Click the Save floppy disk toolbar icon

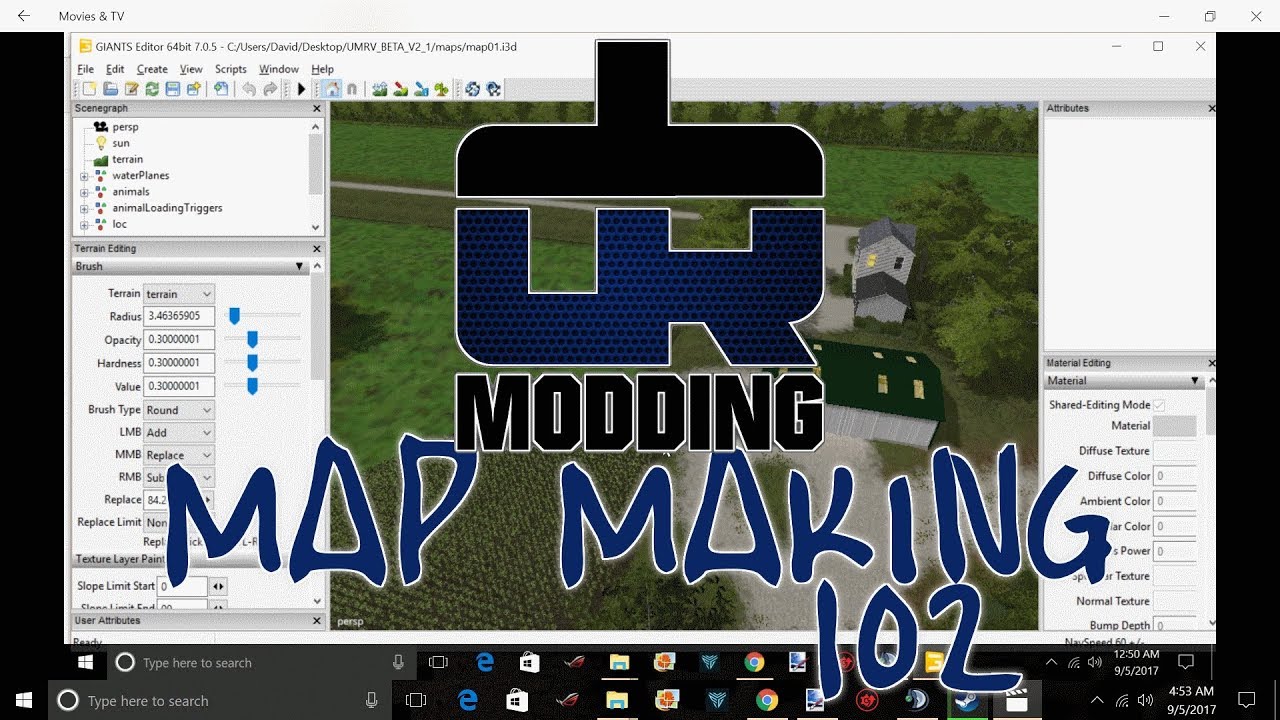[x=173, y=89]
